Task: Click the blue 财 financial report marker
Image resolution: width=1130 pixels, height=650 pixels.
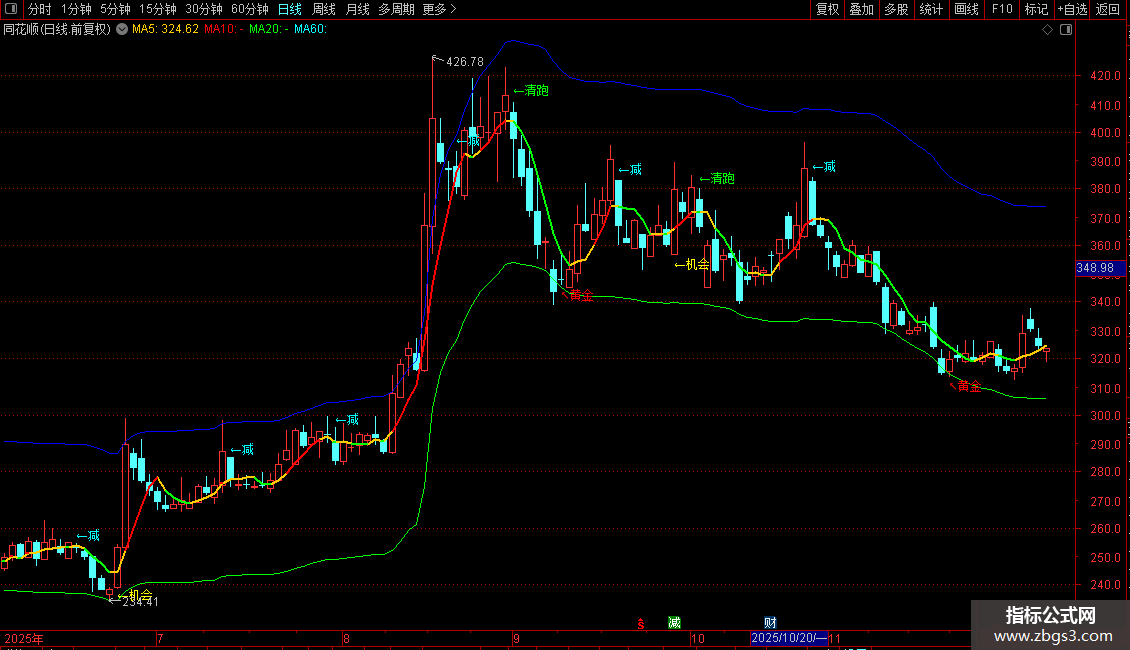Action: [770, 623]
